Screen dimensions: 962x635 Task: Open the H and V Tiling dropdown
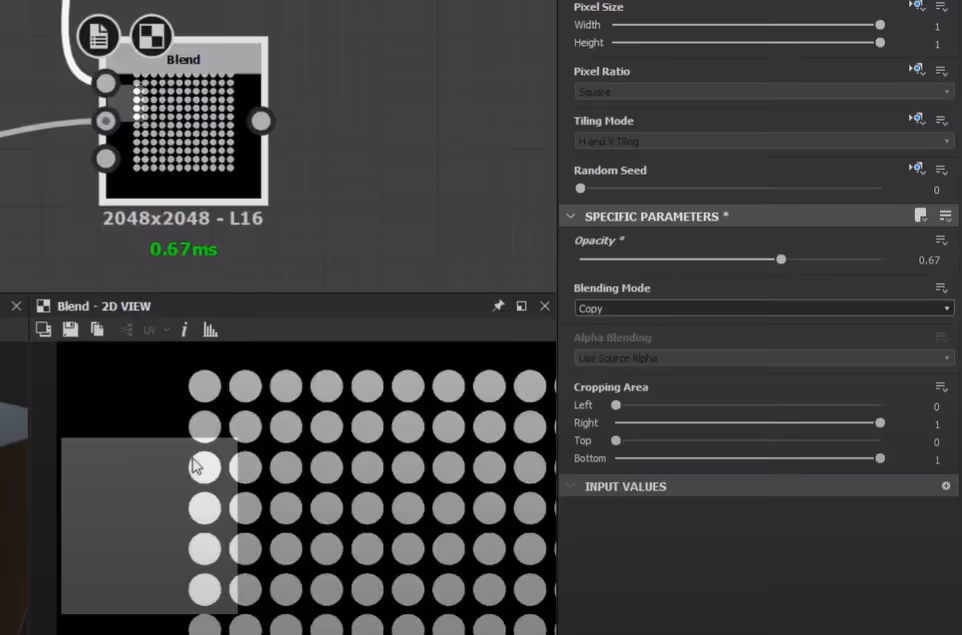[x=764, y=142]
